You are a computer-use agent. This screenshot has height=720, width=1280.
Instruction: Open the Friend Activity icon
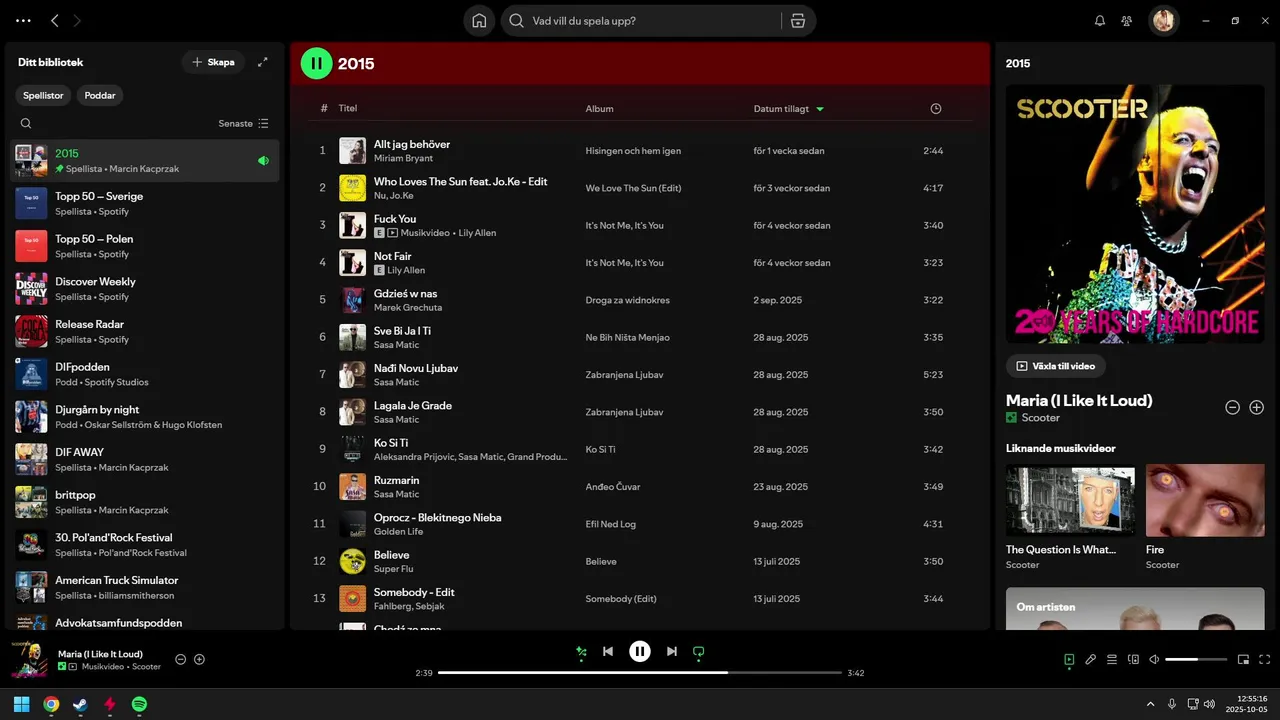pos(1127,20)
